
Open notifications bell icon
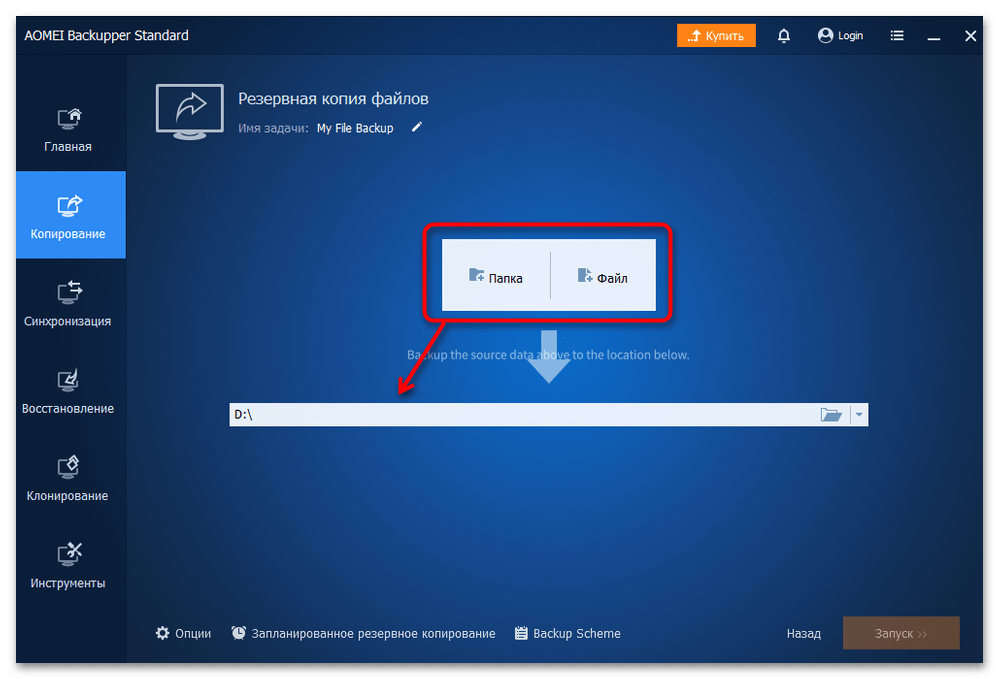tap(784, 36)
